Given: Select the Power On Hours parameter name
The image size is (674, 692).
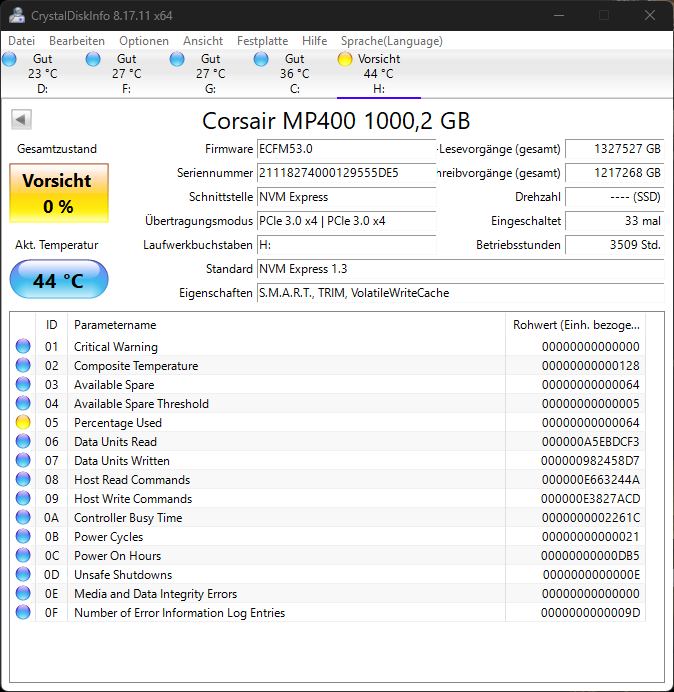Looking at the screenshot, I should 117,556.
